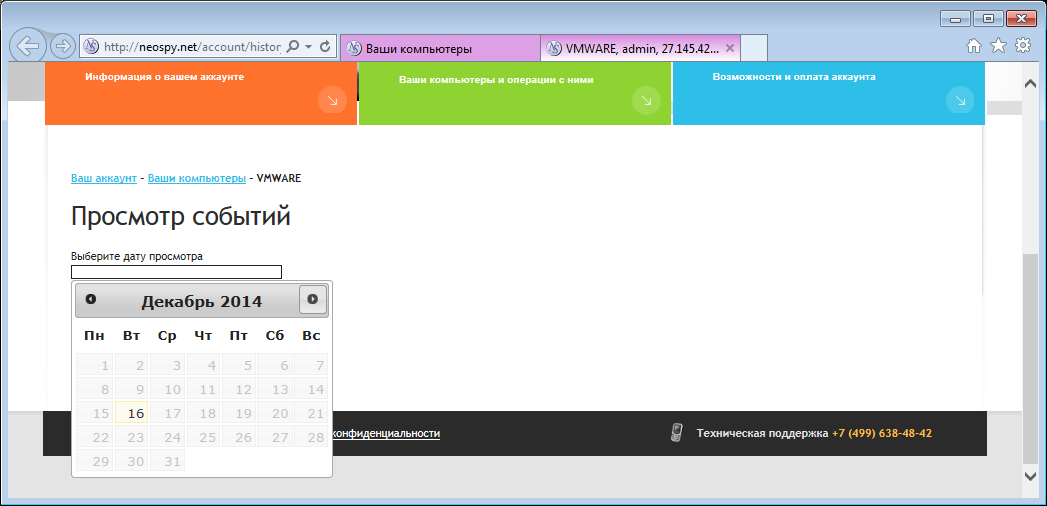Click the page scrollbar down arrow
The width and height of the screenshot is (1047, 506).
click(1030, 475)
